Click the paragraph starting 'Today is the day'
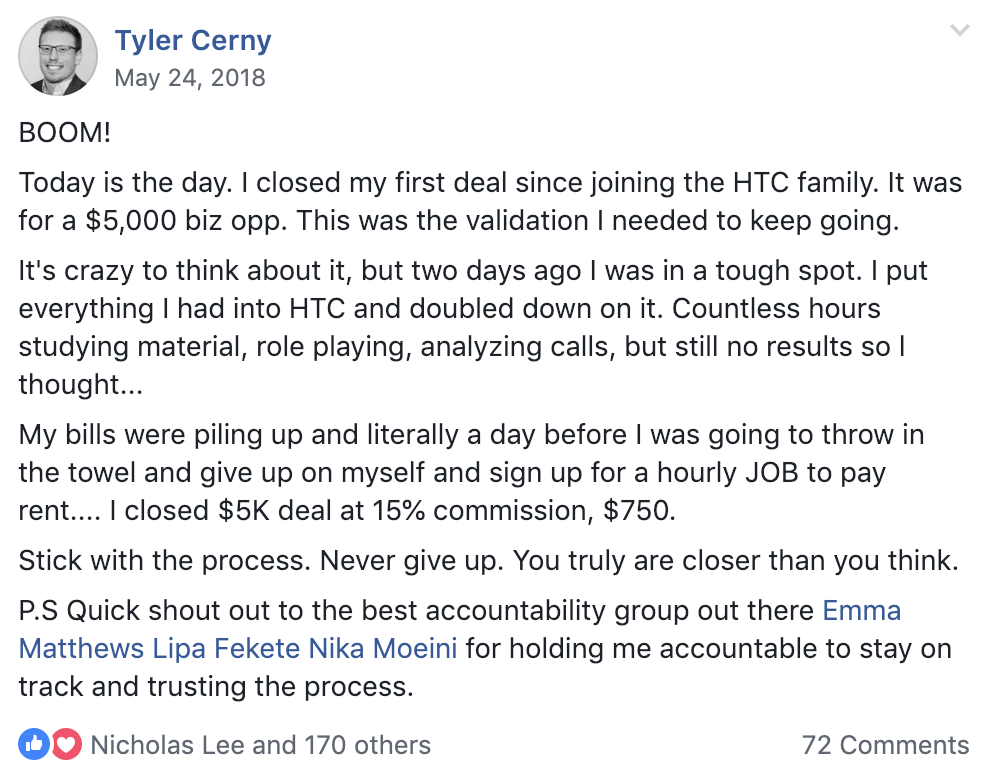The width and height of the screenshot is (992, 782). click(490, 201)
